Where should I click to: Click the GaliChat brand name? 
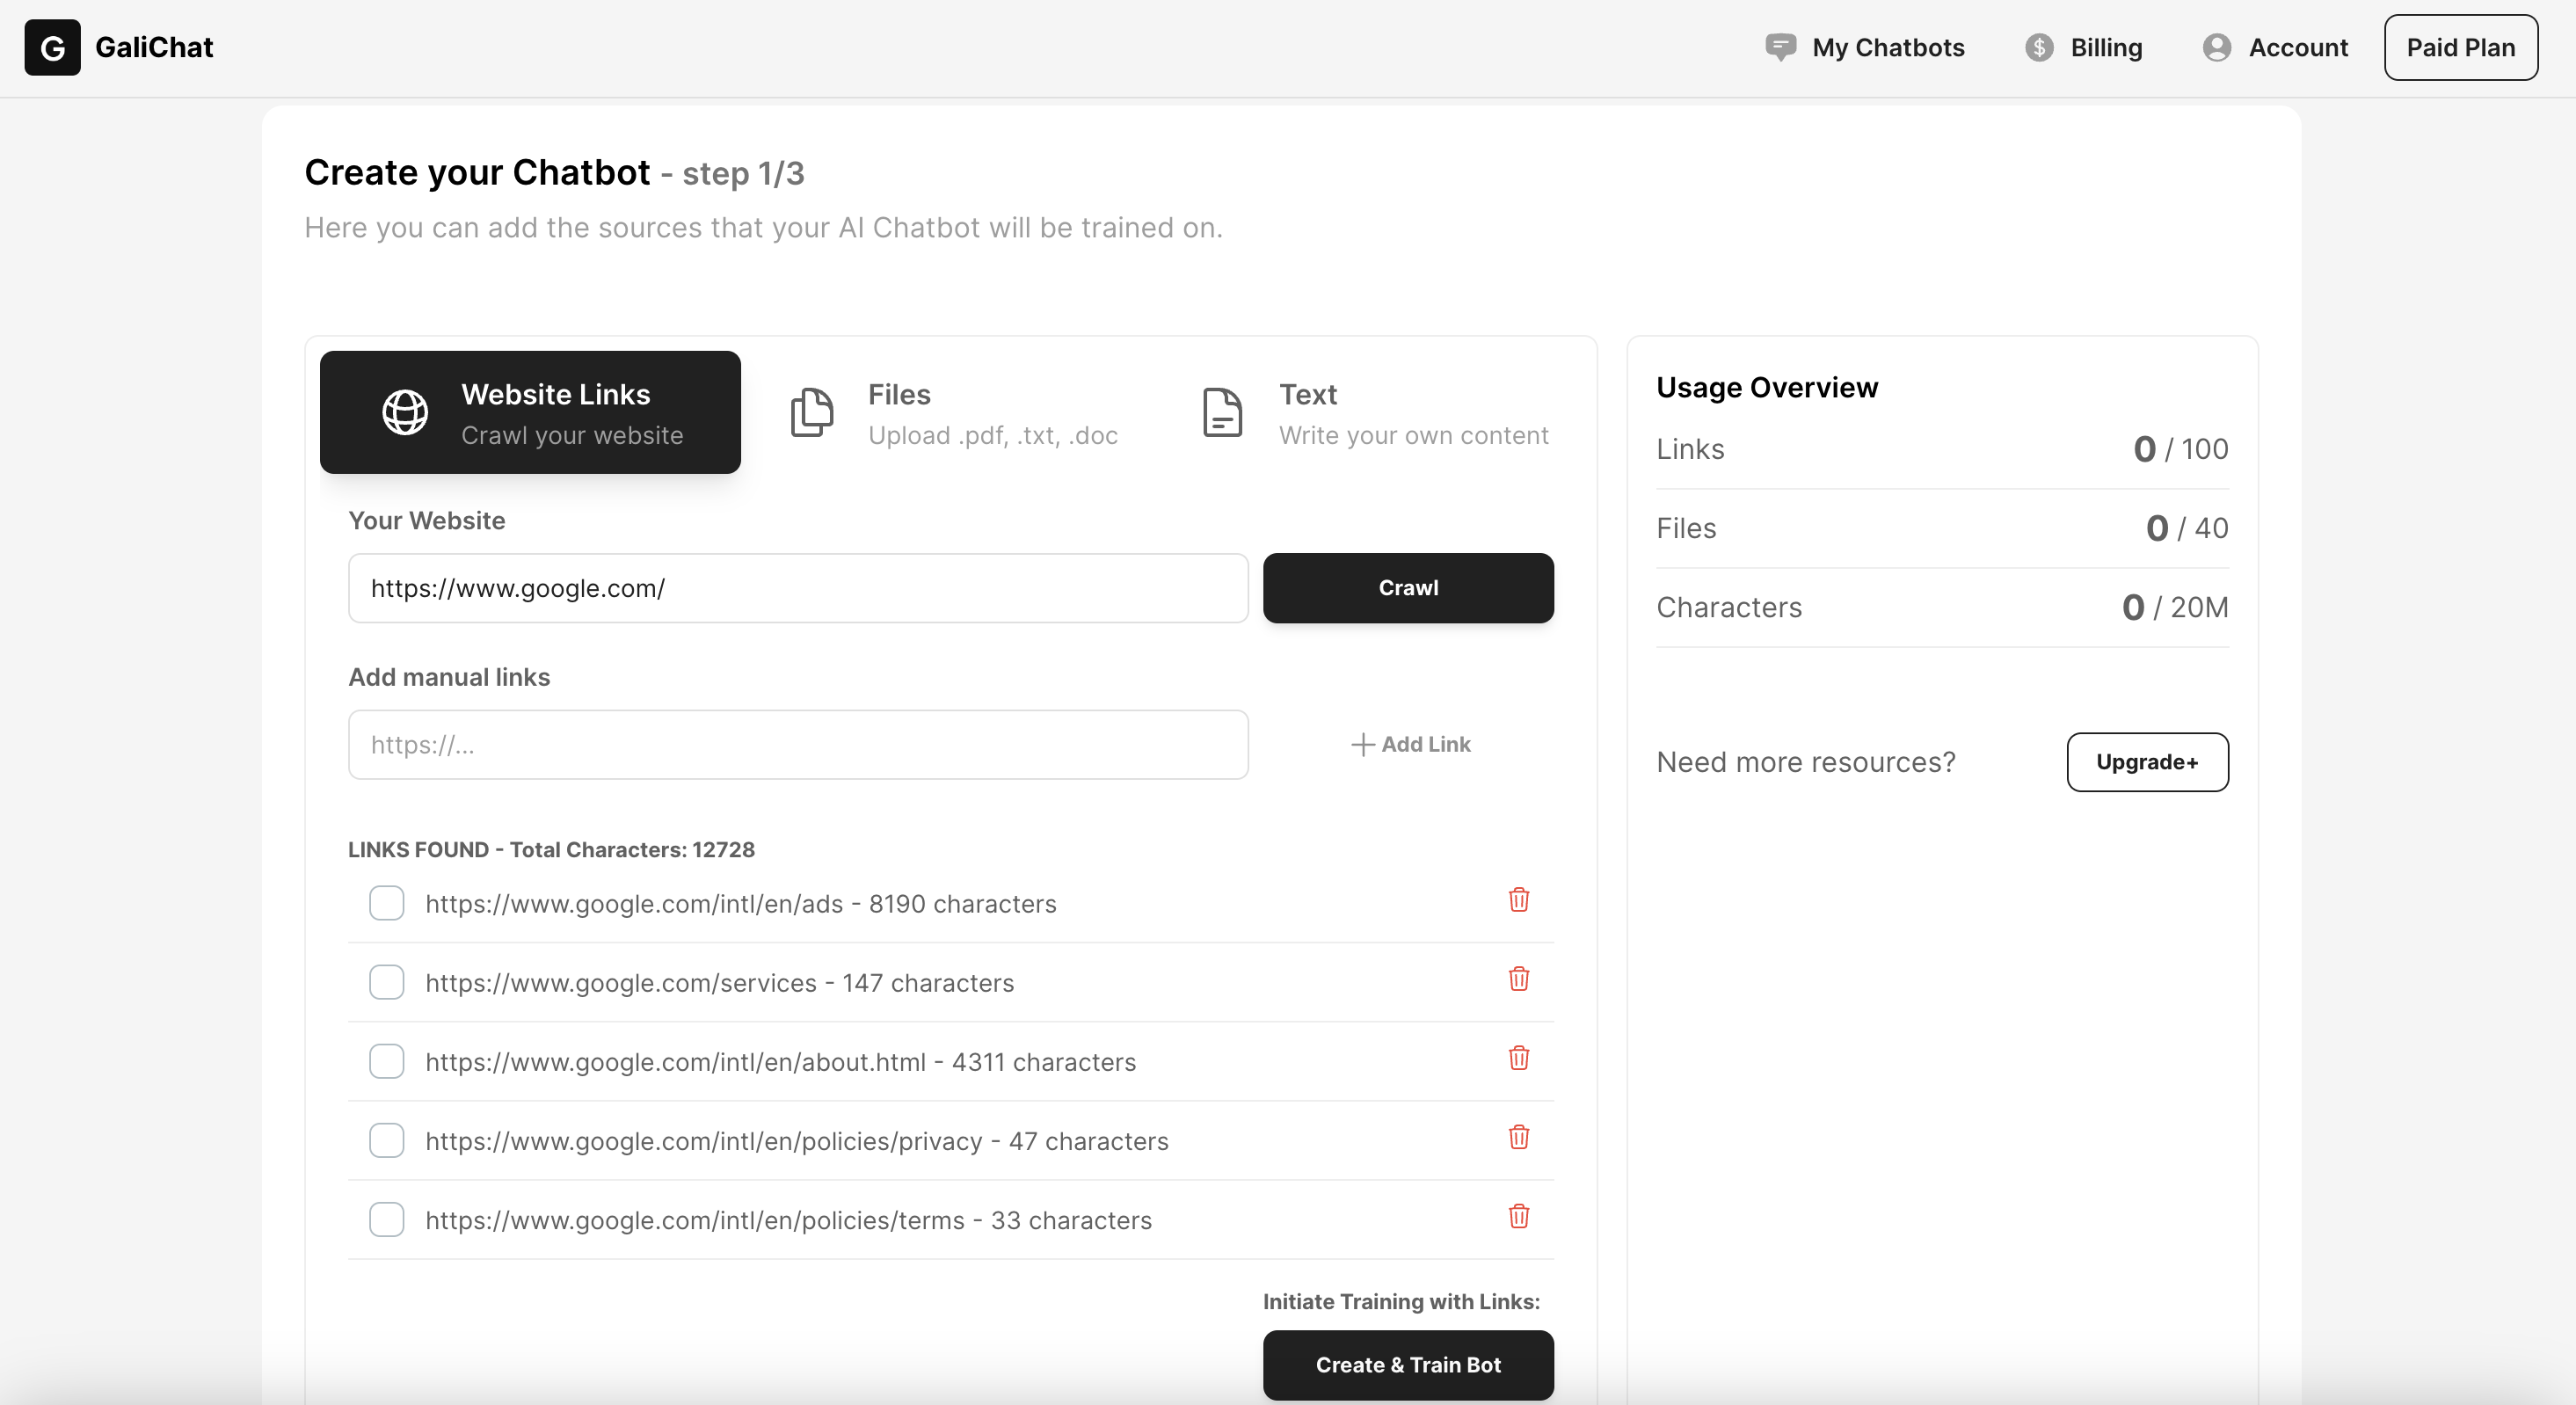154,47
